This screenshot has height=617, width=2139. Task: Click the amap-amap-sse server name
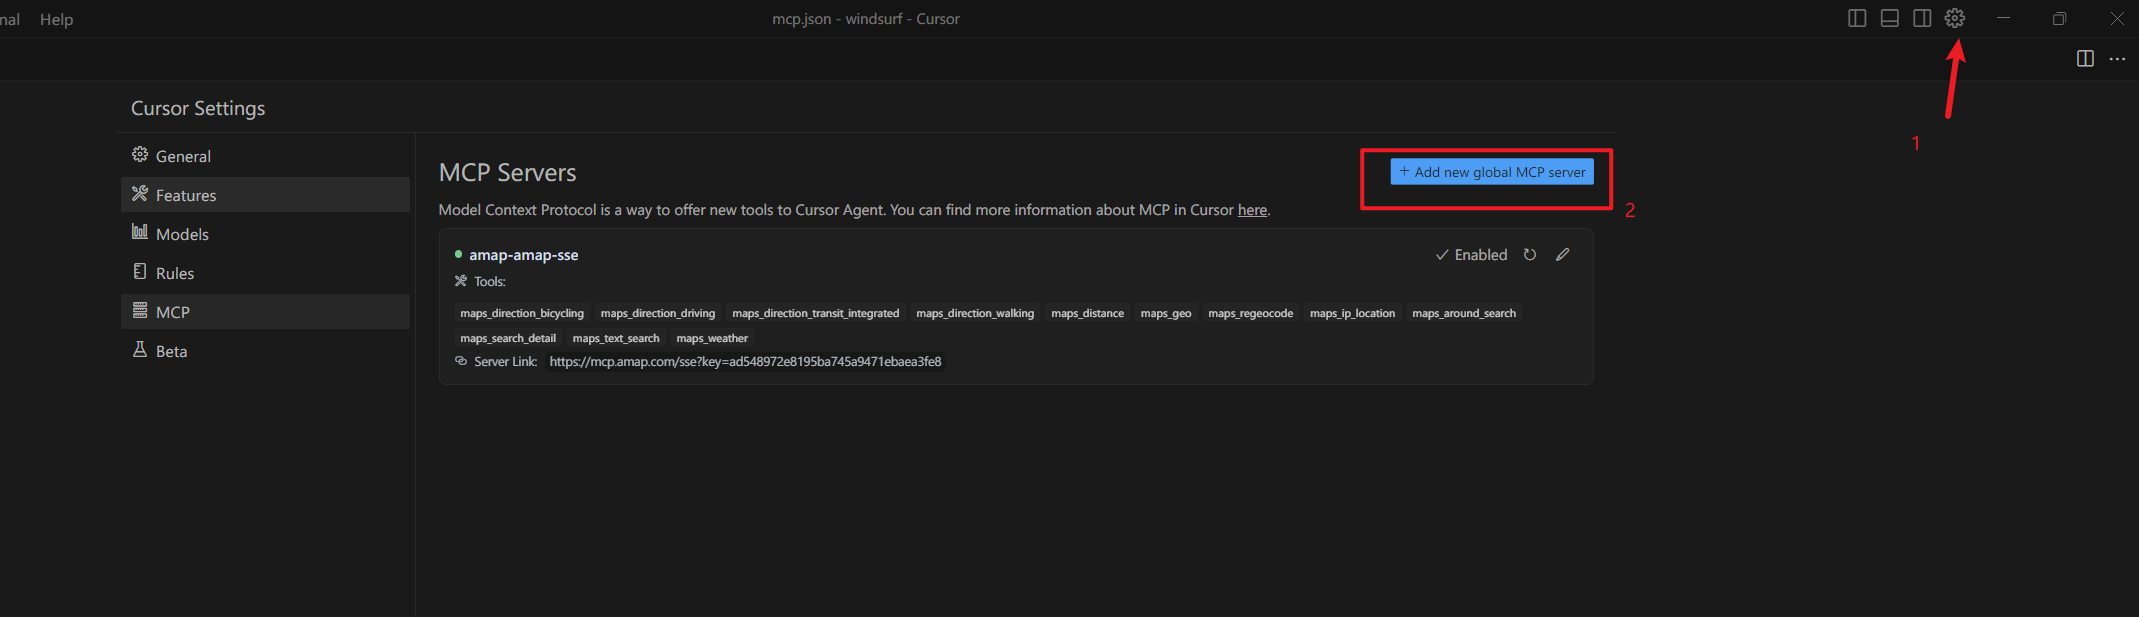click(x=524, y=255)
